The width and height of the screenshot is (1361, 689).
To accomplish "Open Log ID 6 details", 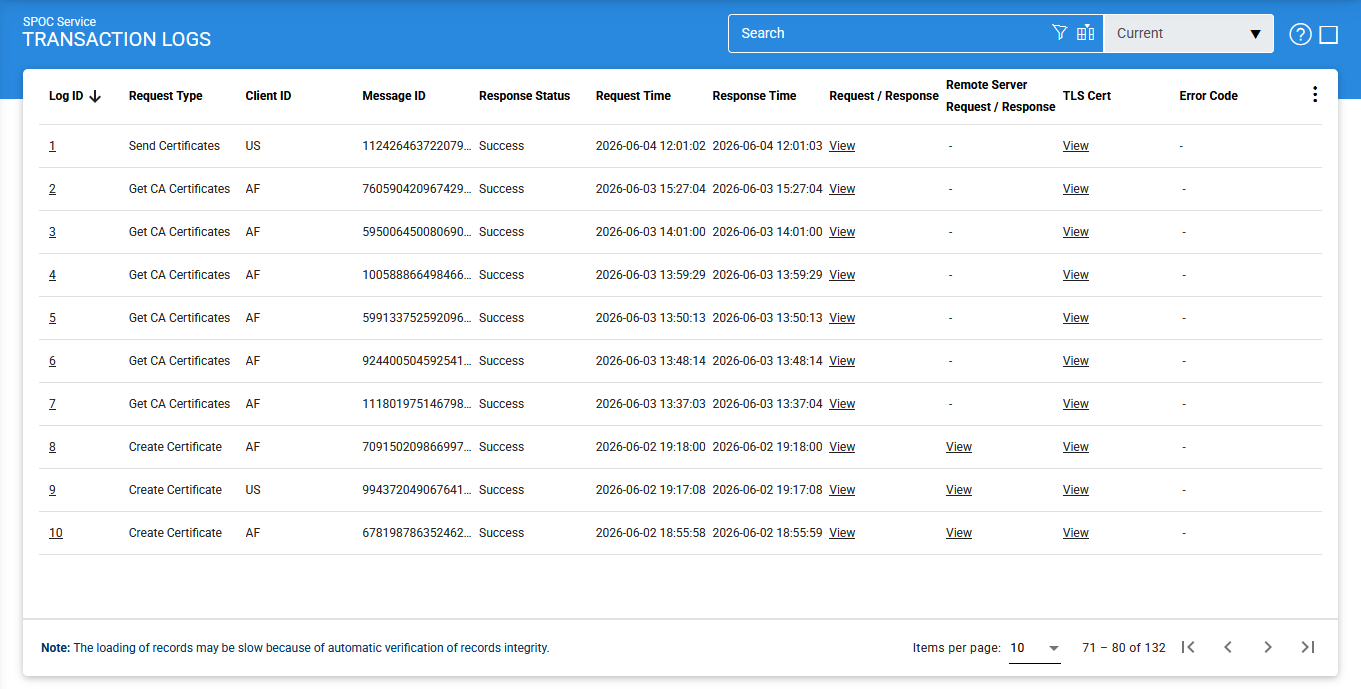I will click(x=52, y=361).
